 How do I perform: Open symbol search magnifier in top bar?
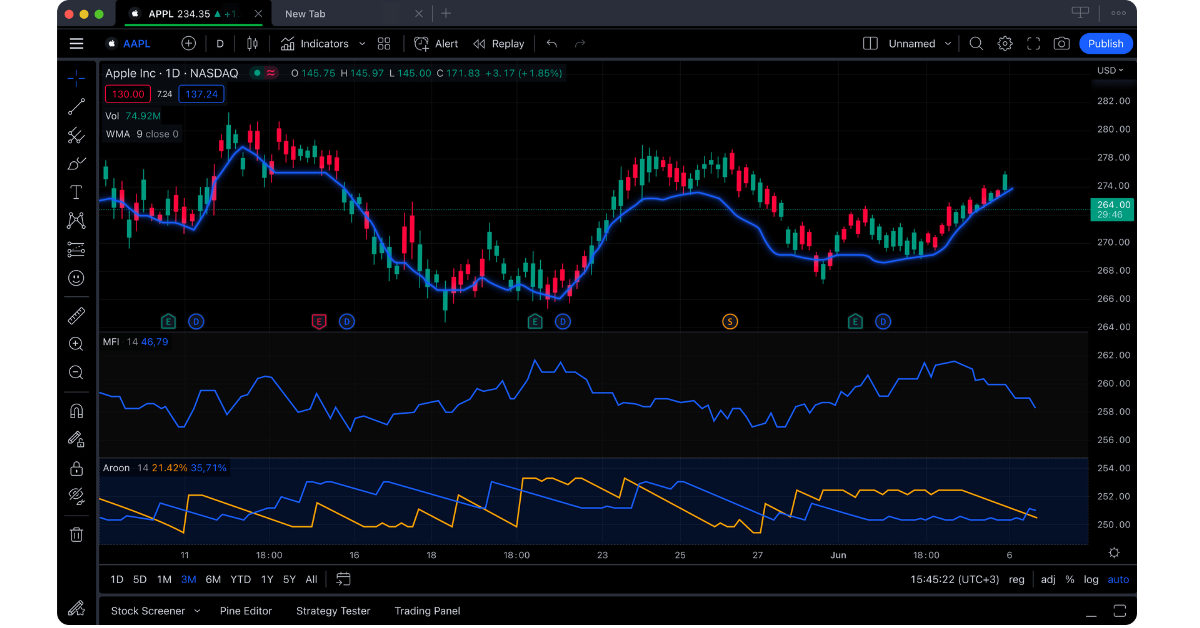[x=976, y=44]
